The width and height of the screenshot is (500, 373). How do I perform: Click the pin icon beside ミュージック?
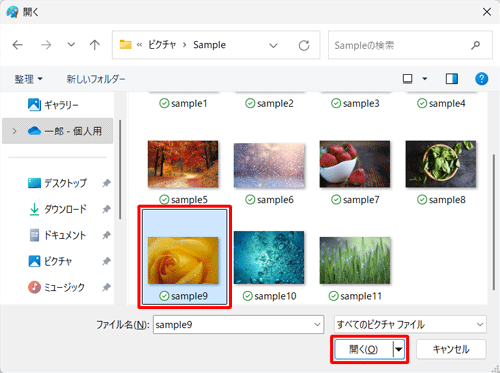pyautogui.click(x=106, y=287)
